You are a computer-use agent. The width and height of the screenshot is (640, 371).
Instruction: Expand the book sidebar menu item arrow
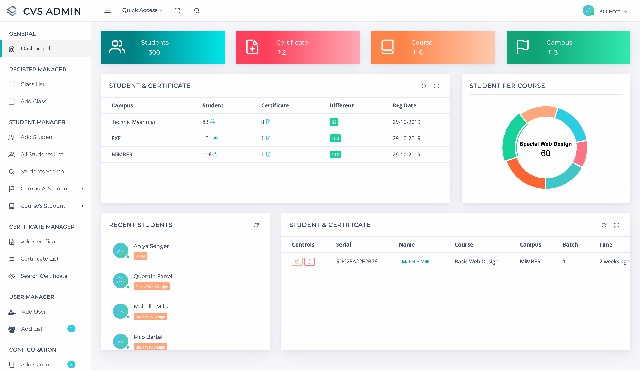pyautogui.click(x=82, y=206)
